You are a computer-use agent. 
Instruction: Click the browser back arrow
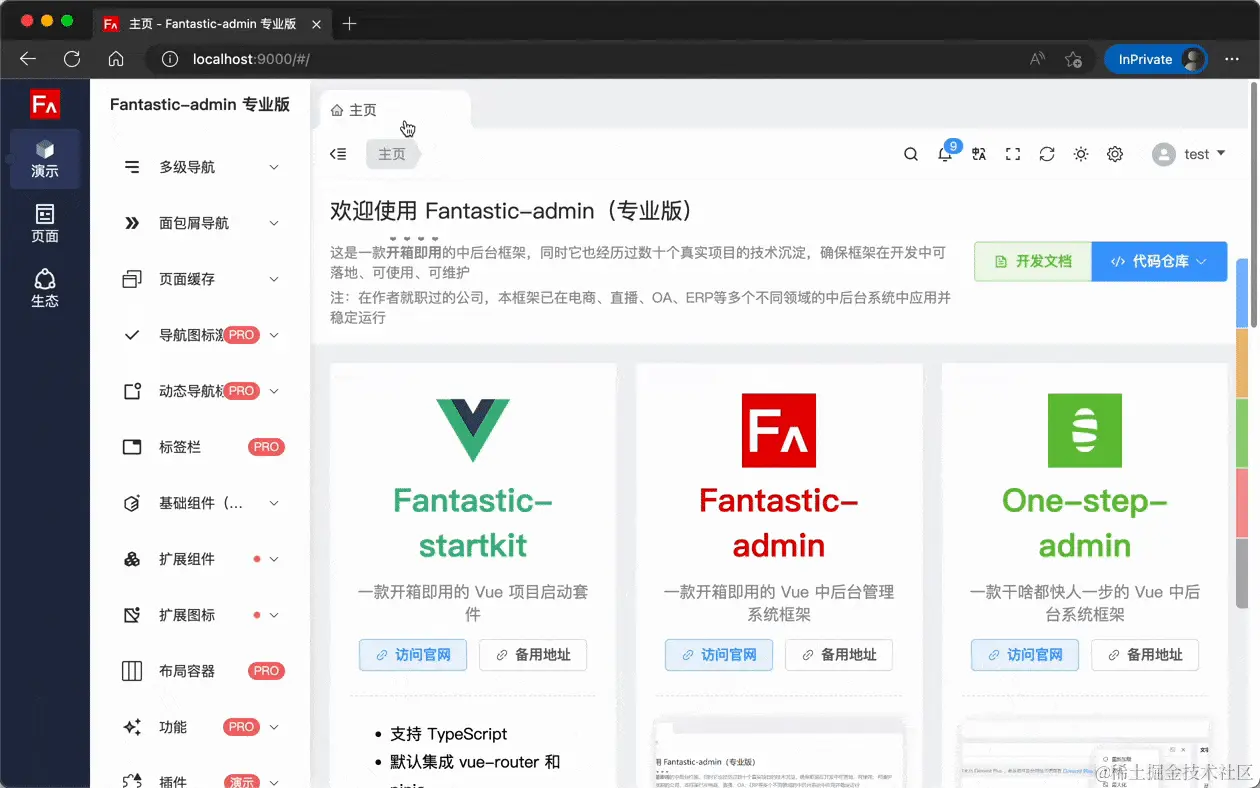[28, 59]
